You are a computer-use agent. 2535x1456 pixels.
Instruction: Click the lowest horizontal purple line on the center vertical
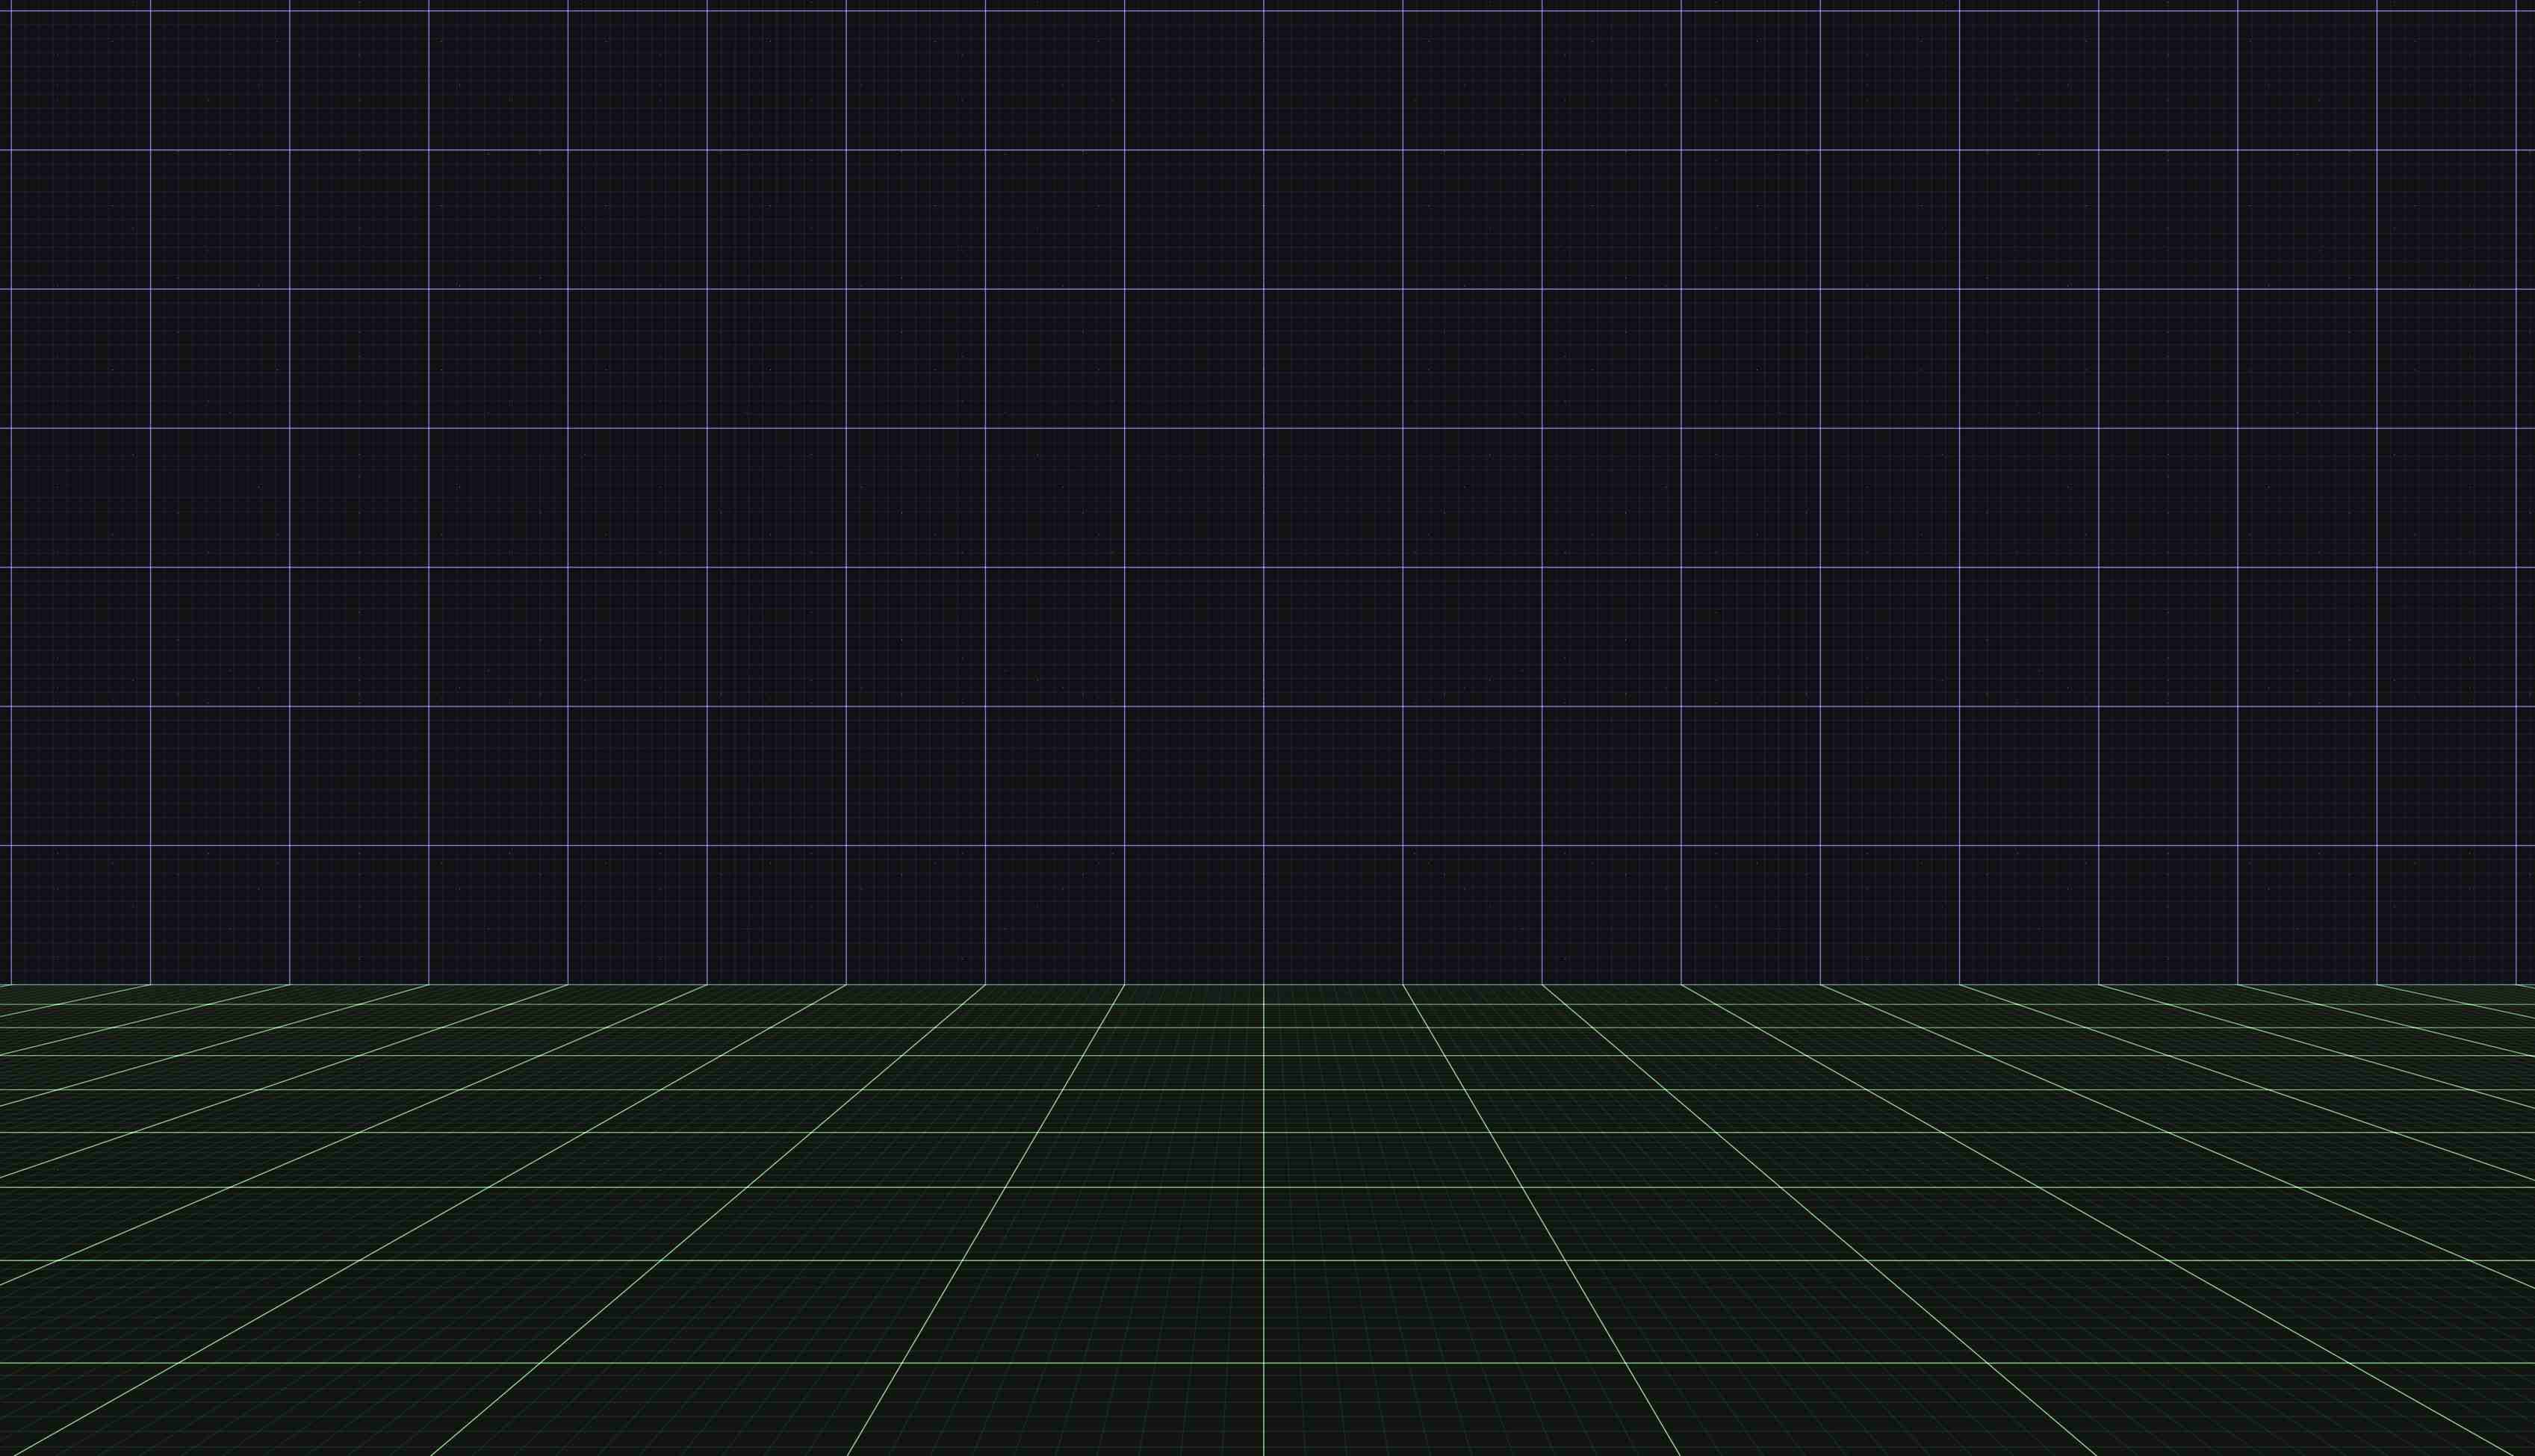[1263, 845]
